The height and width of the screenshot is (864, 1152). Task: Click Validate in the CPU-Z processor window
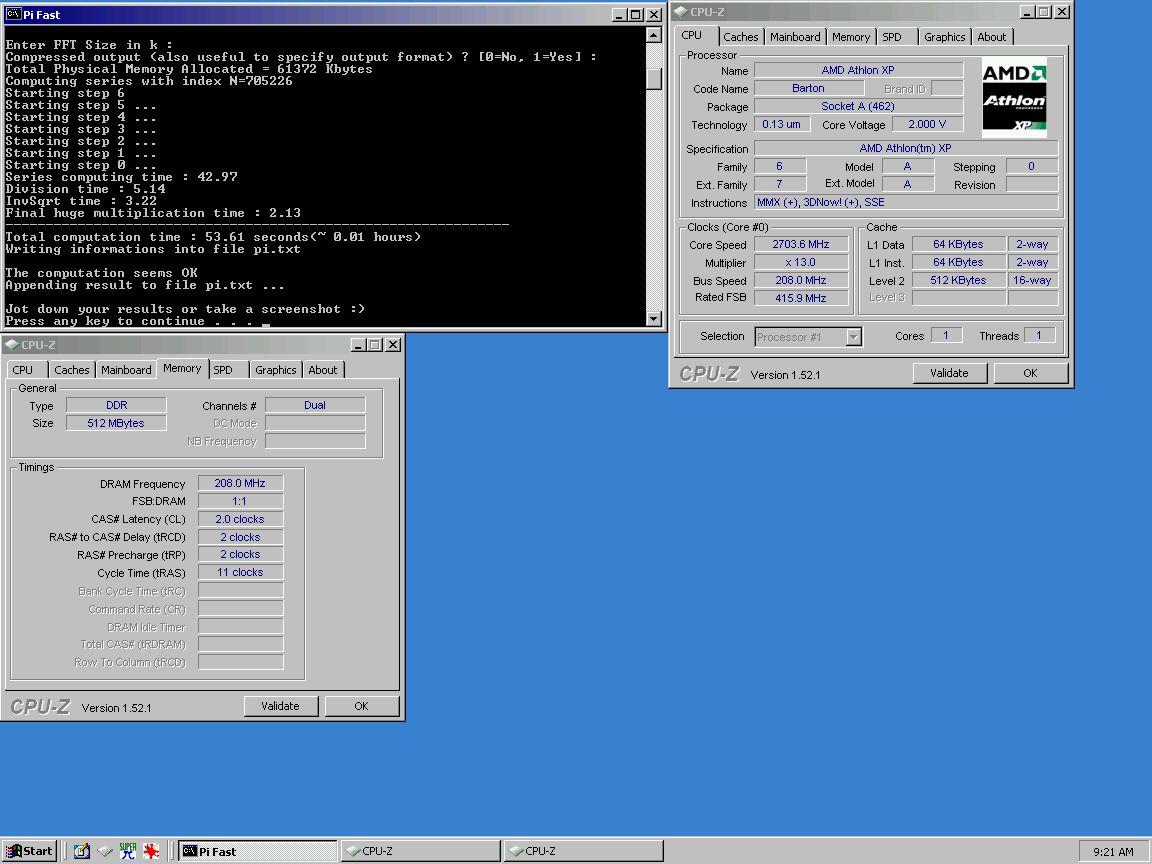949,373
